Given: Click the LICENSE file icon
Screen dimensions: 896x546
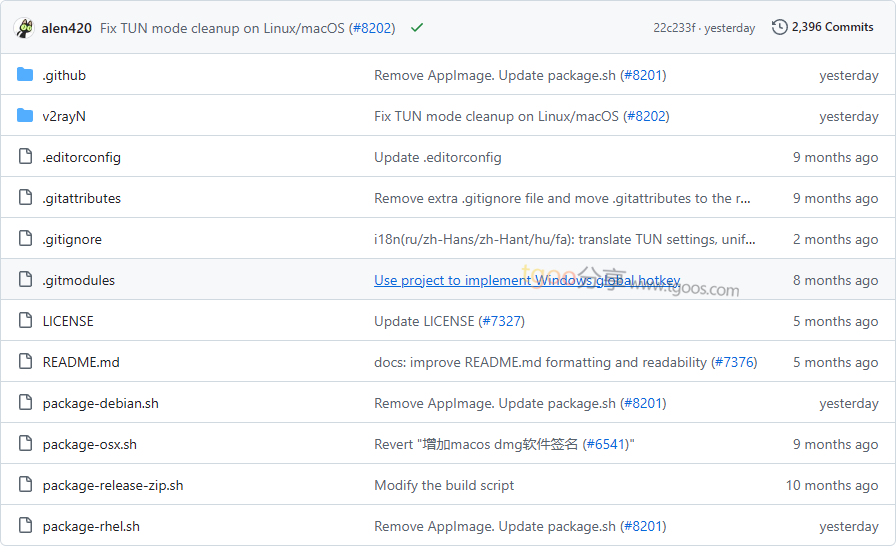Looking at the screenshot, I should [x=25, y=321].
